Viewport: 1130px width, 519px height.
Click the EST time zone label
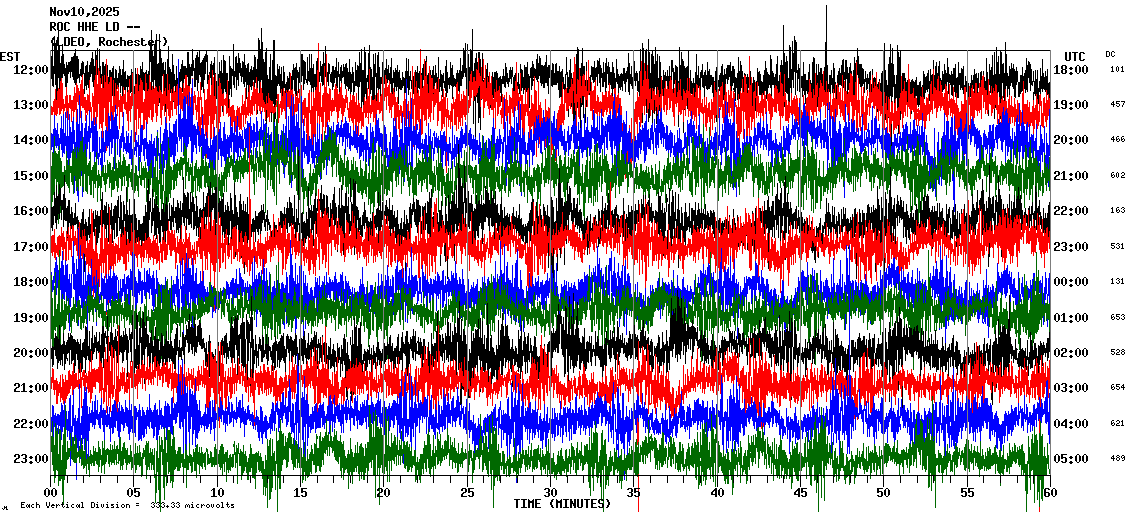(11, 56)
